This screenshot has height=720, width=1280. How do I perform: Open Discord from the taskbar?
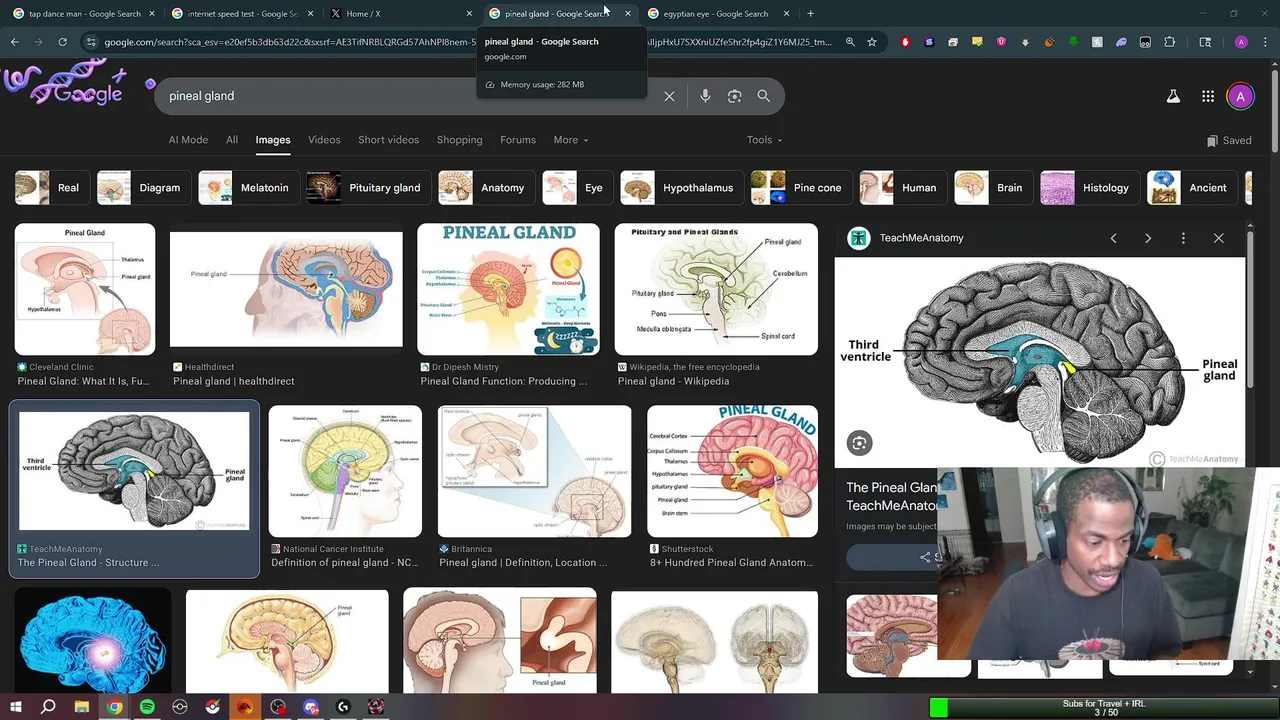(x=310, y=707)
